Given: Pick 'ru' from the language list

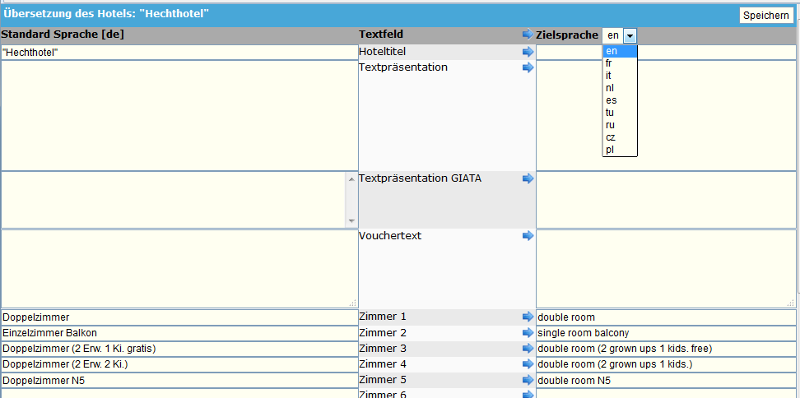Looking at the screenshot, I should [x=620, y=125].
